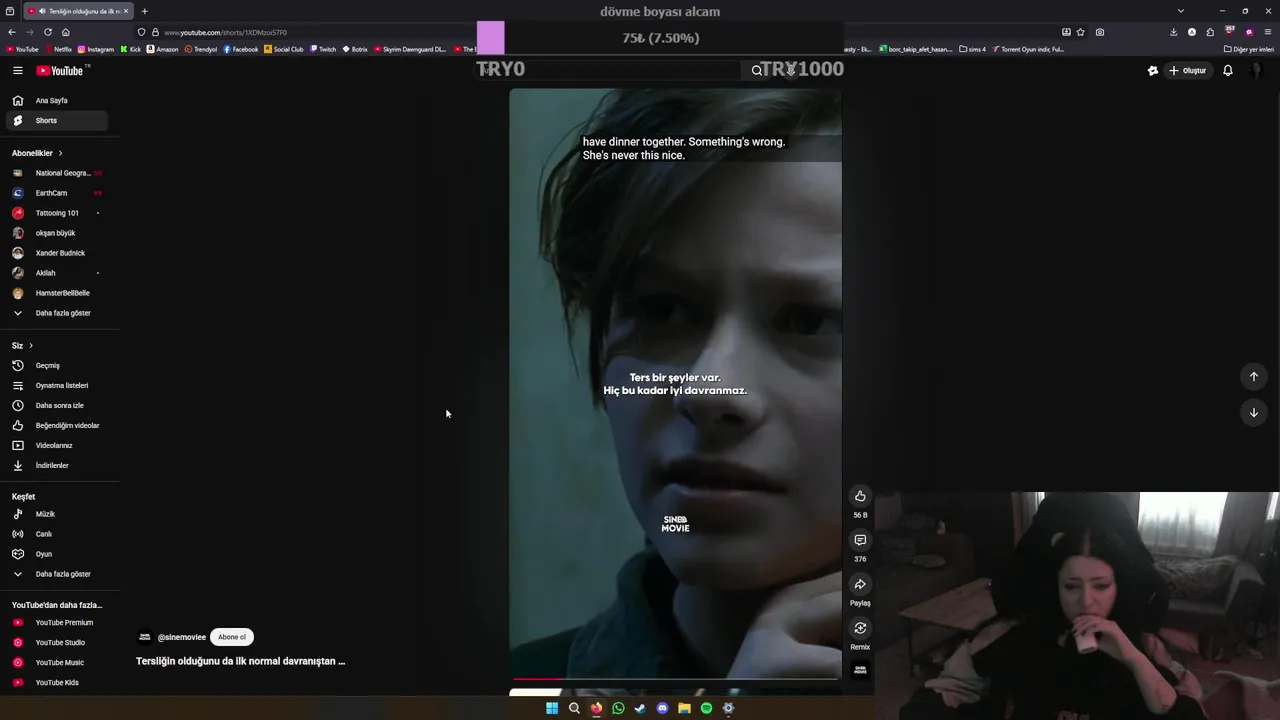Open the @sinemoviee channel

181,637
